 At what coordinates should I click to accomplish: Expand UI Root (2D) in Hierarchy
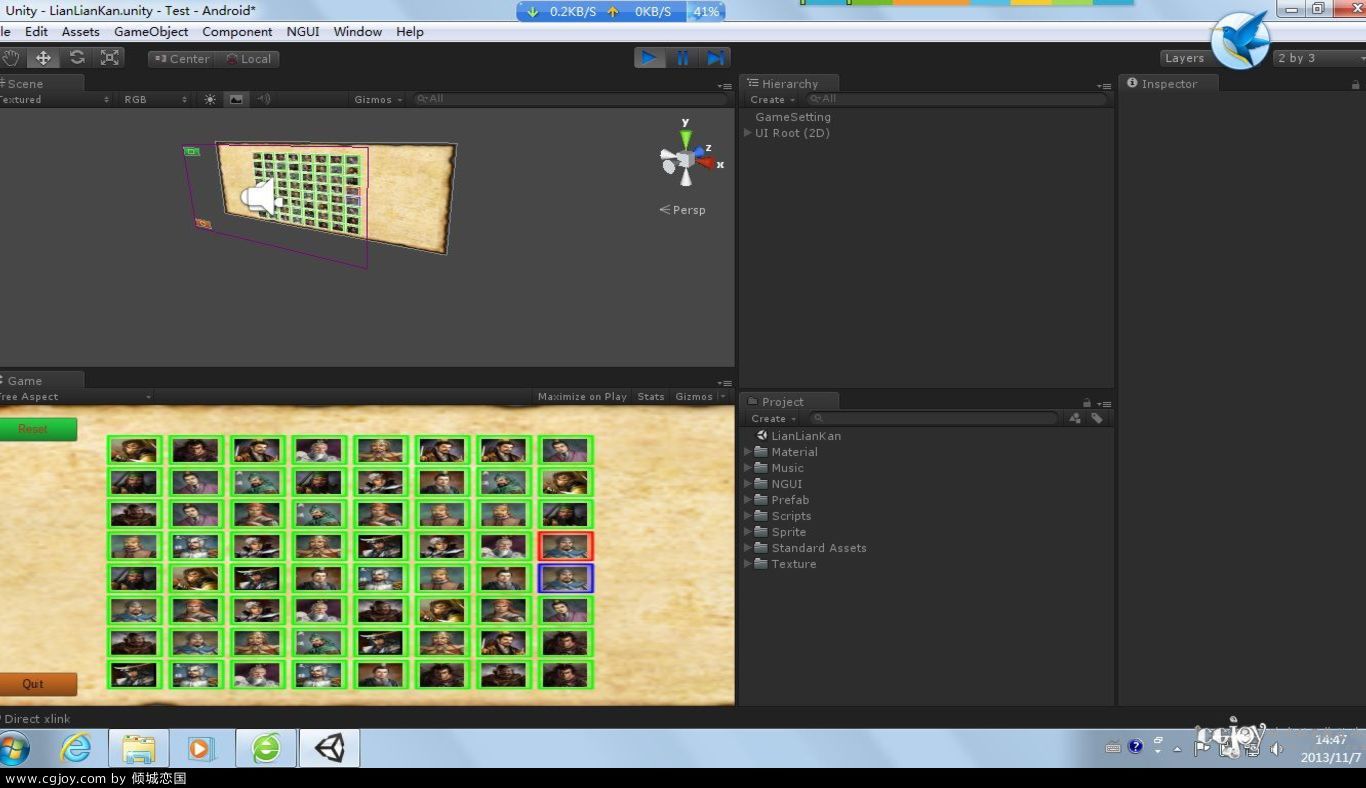(x=747, y=133)
